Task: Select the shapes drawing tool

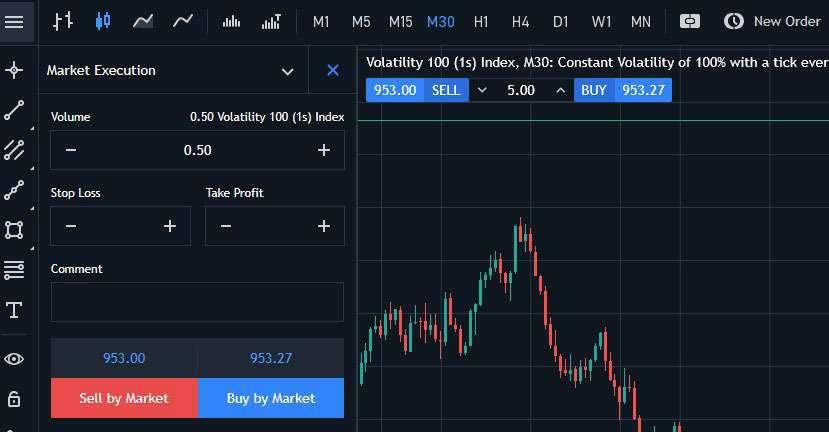Action: [14, 230]
